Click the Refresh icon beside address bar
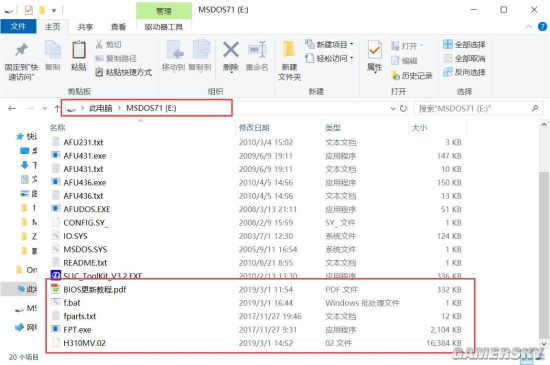Screen dimensions: 550x365 pos(403,108)
